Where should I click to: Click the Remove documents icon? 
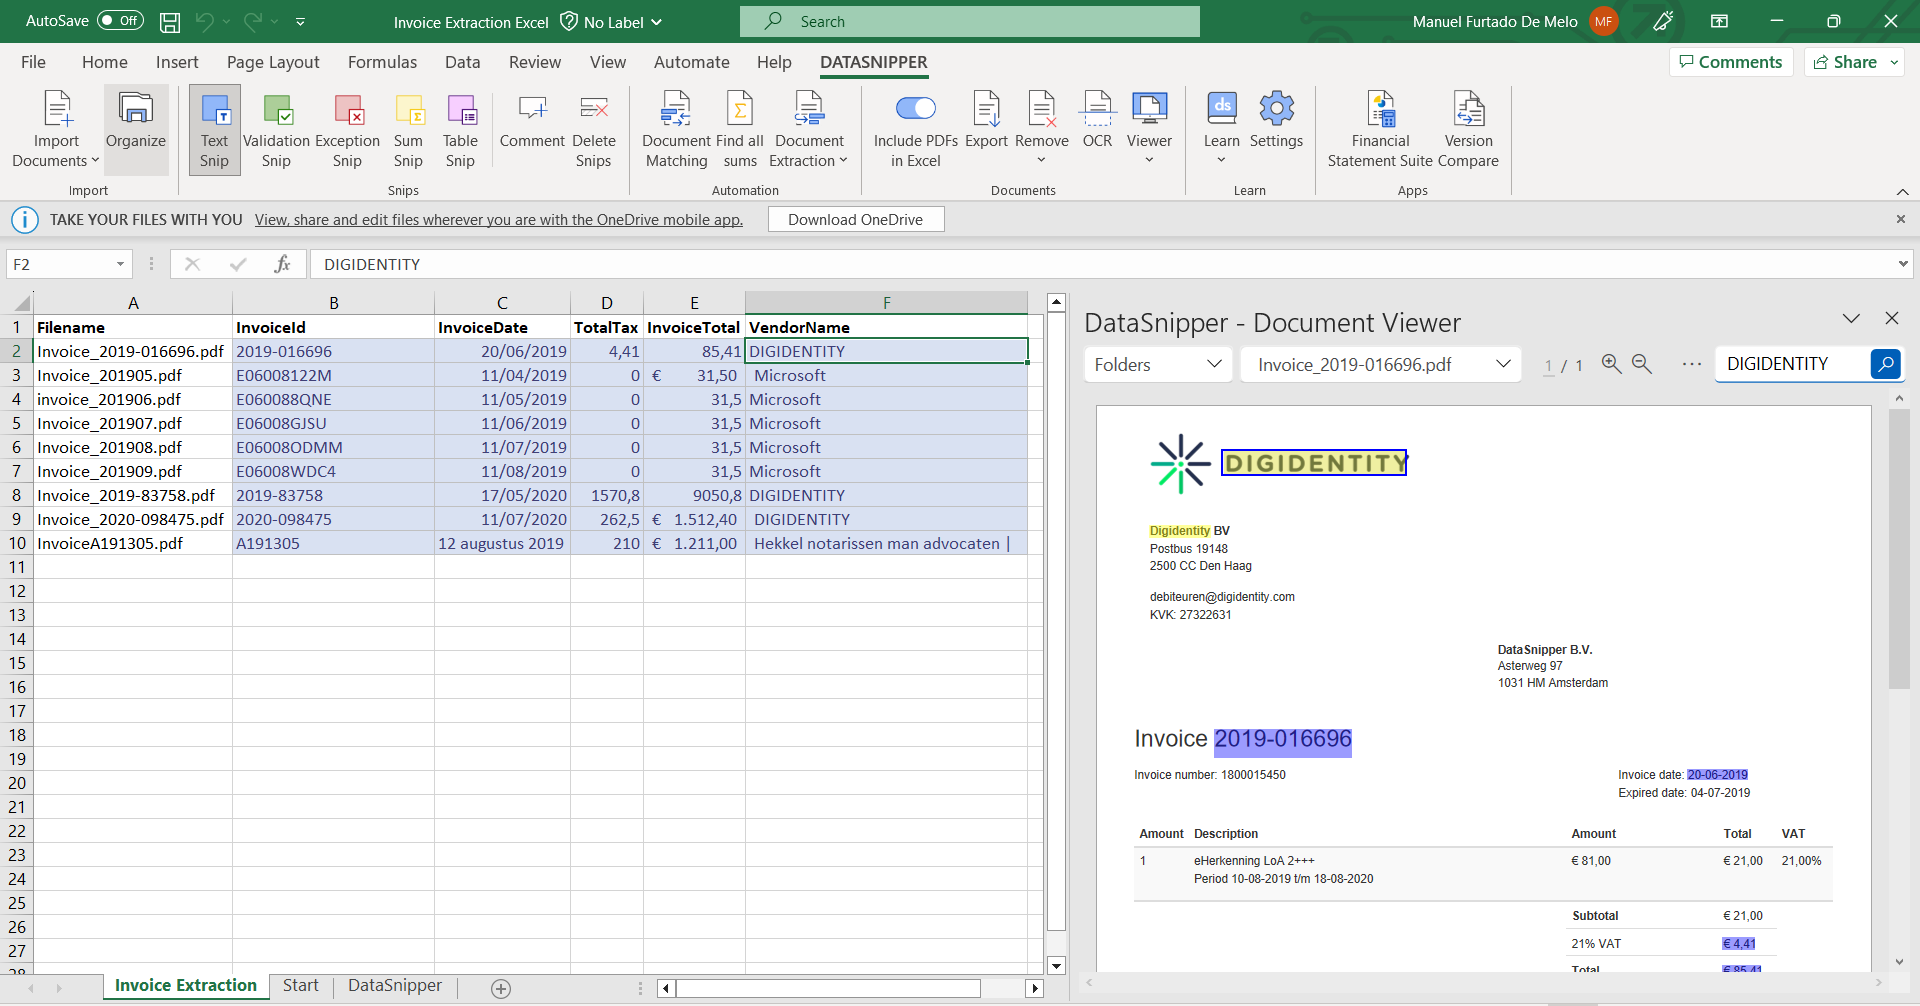click(x=1042, y=127)
